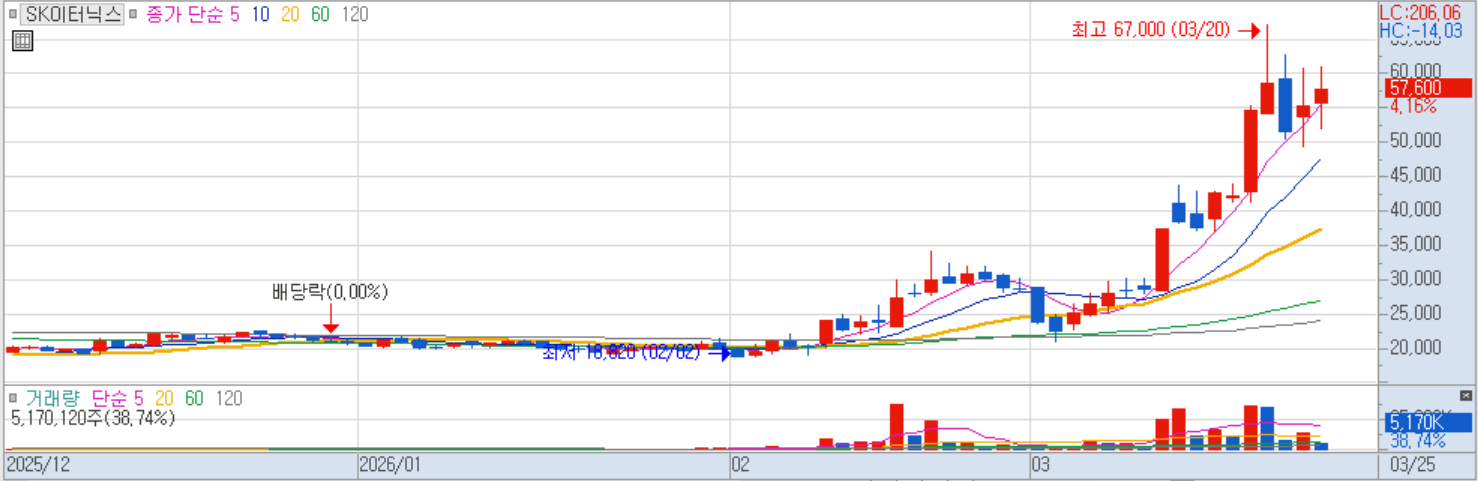Click the red 57,600 current price tag

(x=1414, y=88)
